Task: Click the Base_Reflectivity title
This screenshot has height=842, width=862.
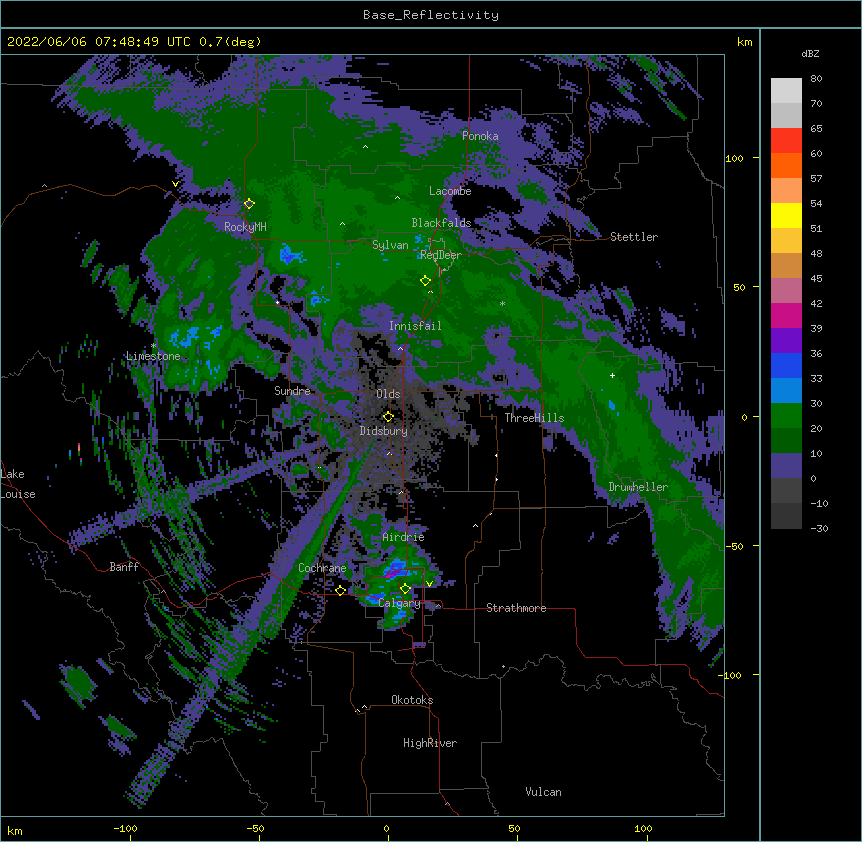Action: click(x=430, y=15)
